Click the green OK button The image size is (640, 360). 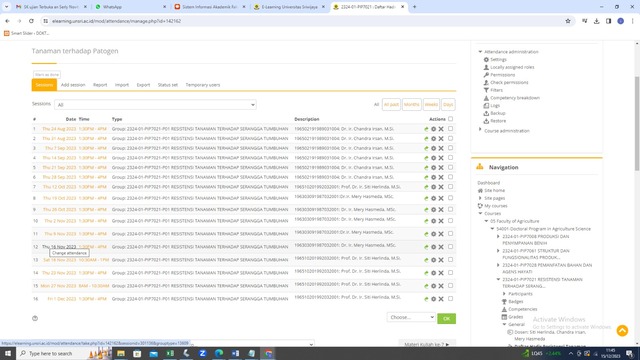tap(446, 319)
